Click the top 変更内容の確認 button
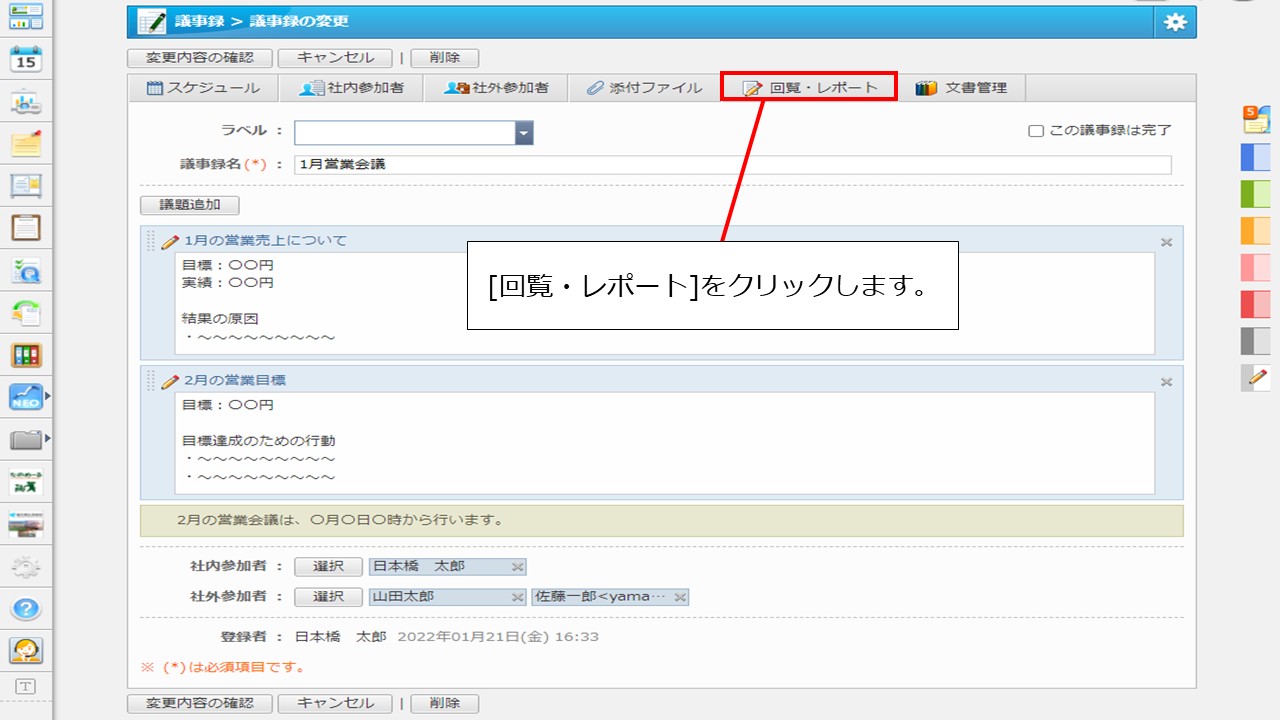 200,58
